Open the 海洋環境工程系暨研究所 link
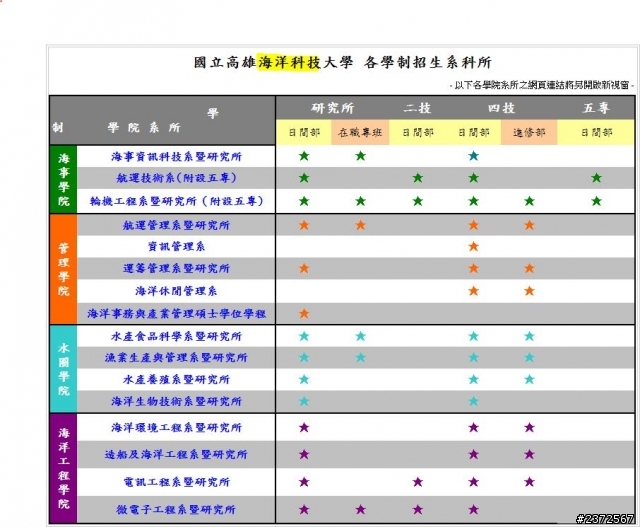 176,427
